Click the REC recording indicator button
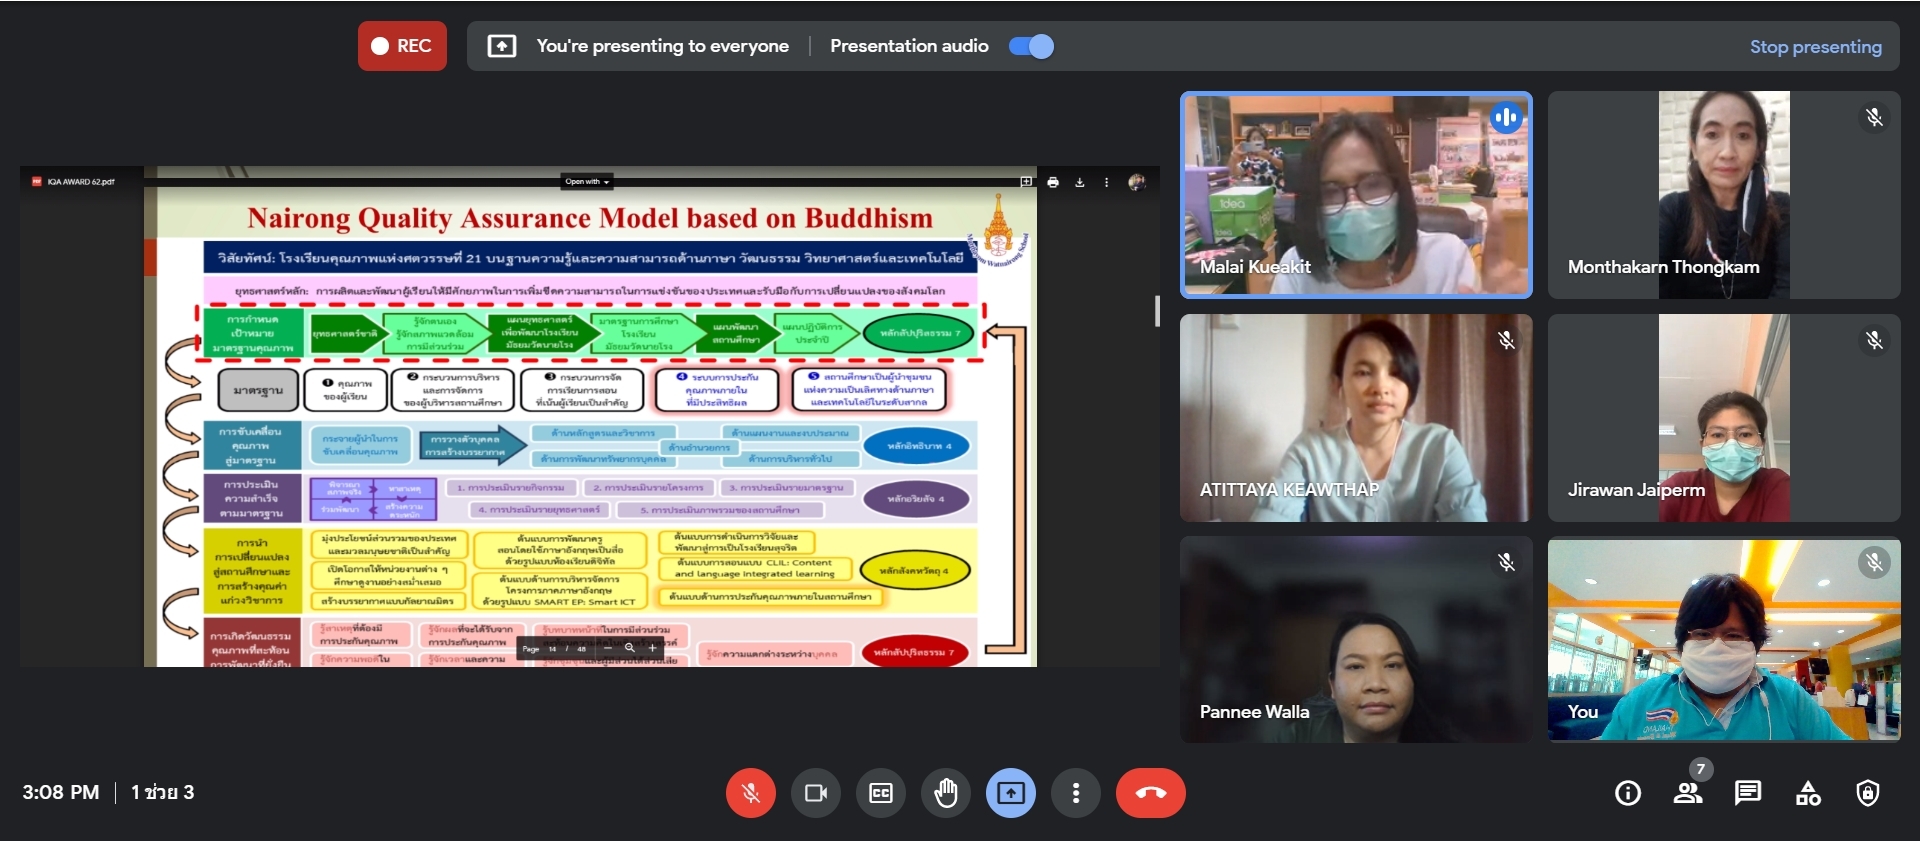This screenshot has height=841, width=1920. (402, 46)
